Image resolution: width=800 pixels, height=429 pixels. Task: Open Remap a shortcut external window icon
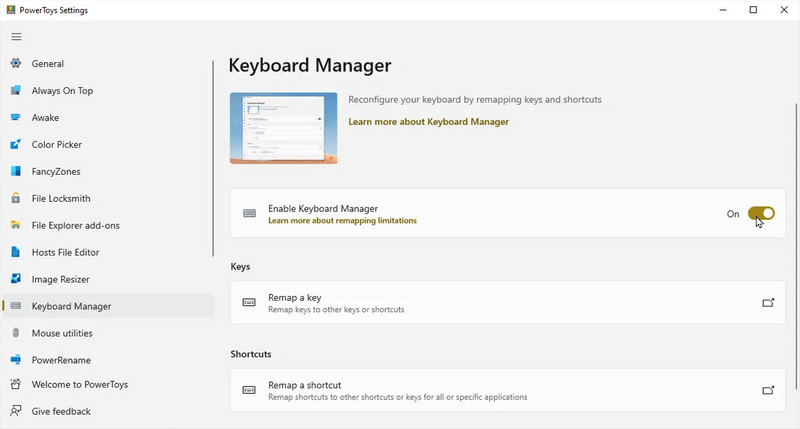(x=768, y=390)
